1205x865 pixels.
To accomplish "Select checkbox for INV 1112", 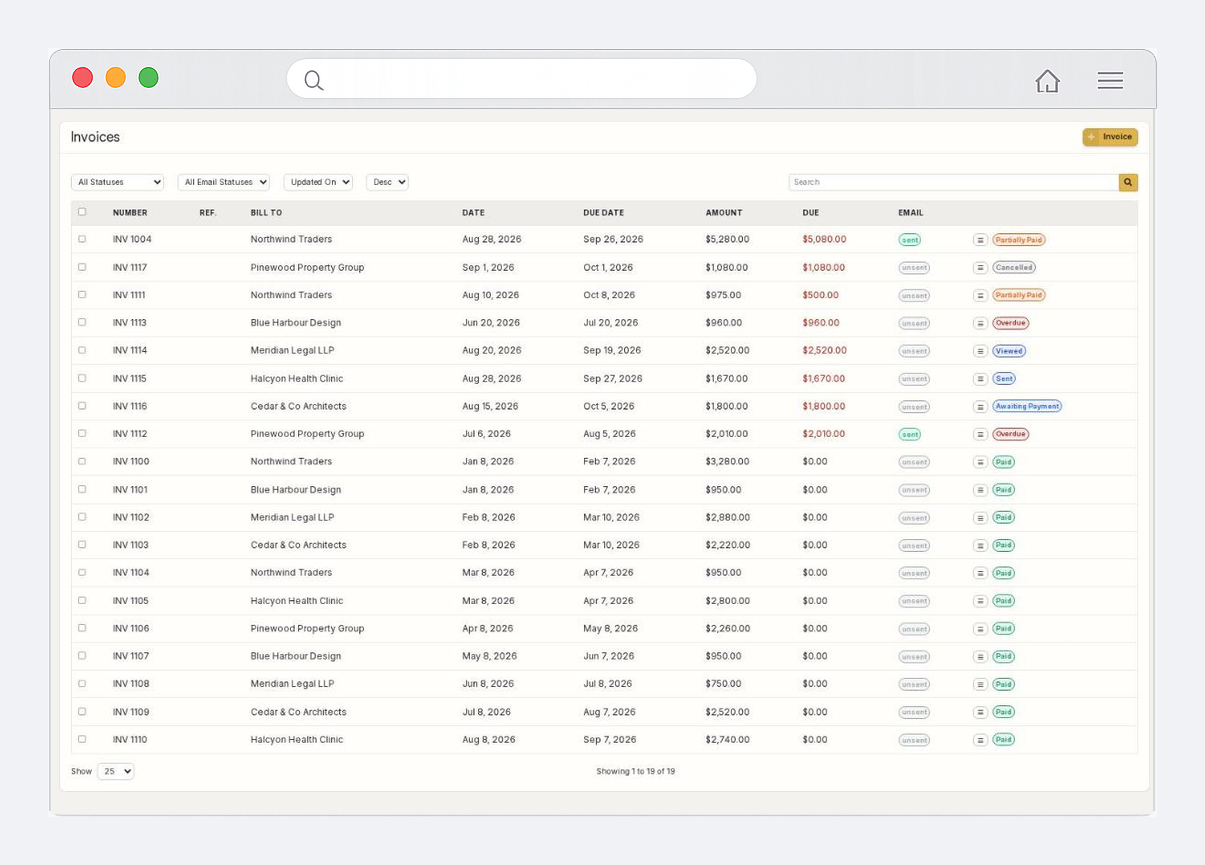I will coord(82,433).
